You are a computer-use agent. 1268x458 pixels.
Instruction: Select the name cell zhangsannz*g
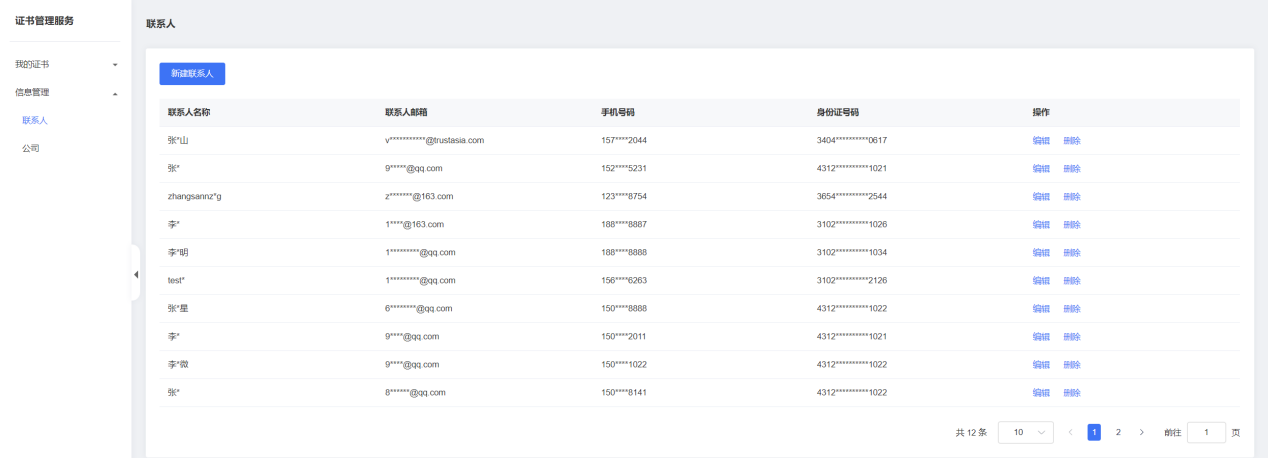click(x=194, y=196)
